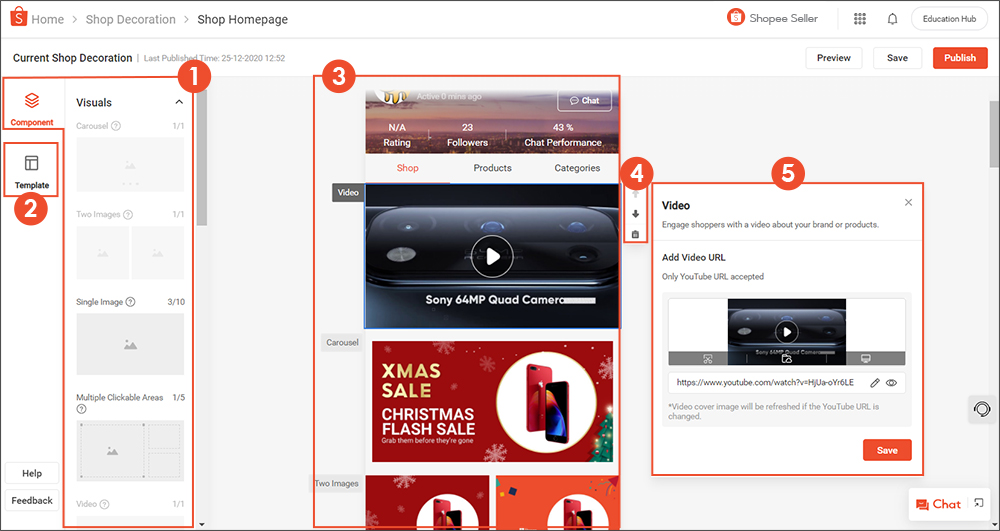This screenshot has height=531, width=1000.
Task: Click the Two Images label tag
Action: [337, 483]
